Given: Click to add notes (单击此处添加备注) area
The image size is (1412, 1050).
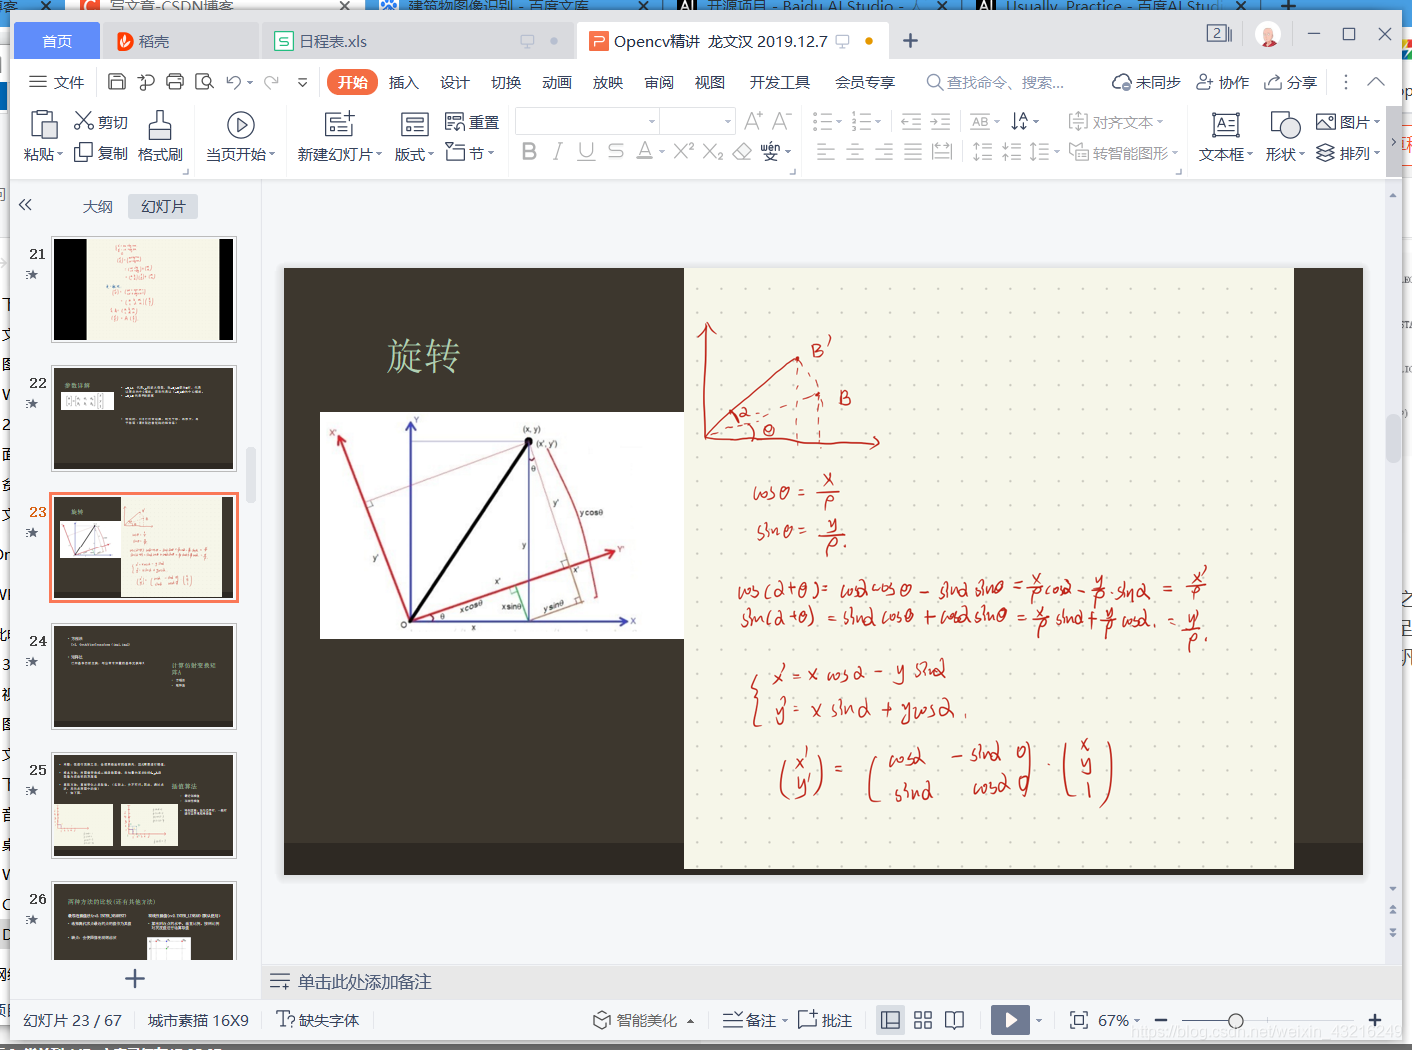Looking at the screenshot, I should (x=364, y=982).
